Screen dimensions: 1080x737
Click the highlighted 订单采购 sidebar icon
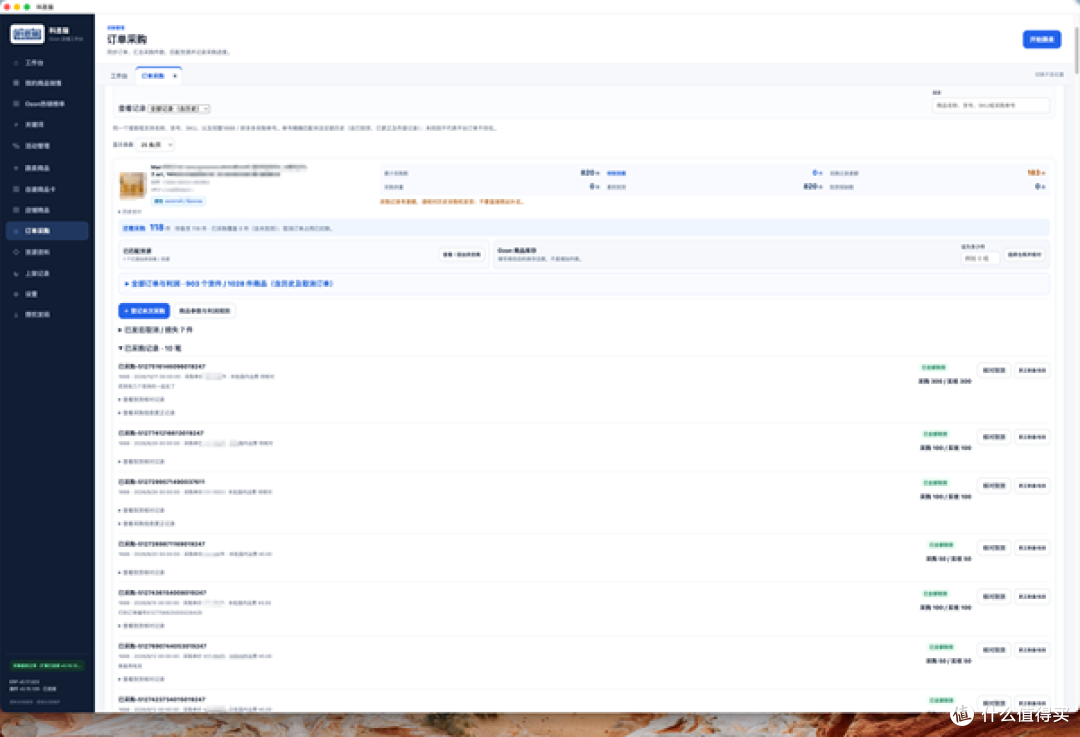[x=16, y=231]
